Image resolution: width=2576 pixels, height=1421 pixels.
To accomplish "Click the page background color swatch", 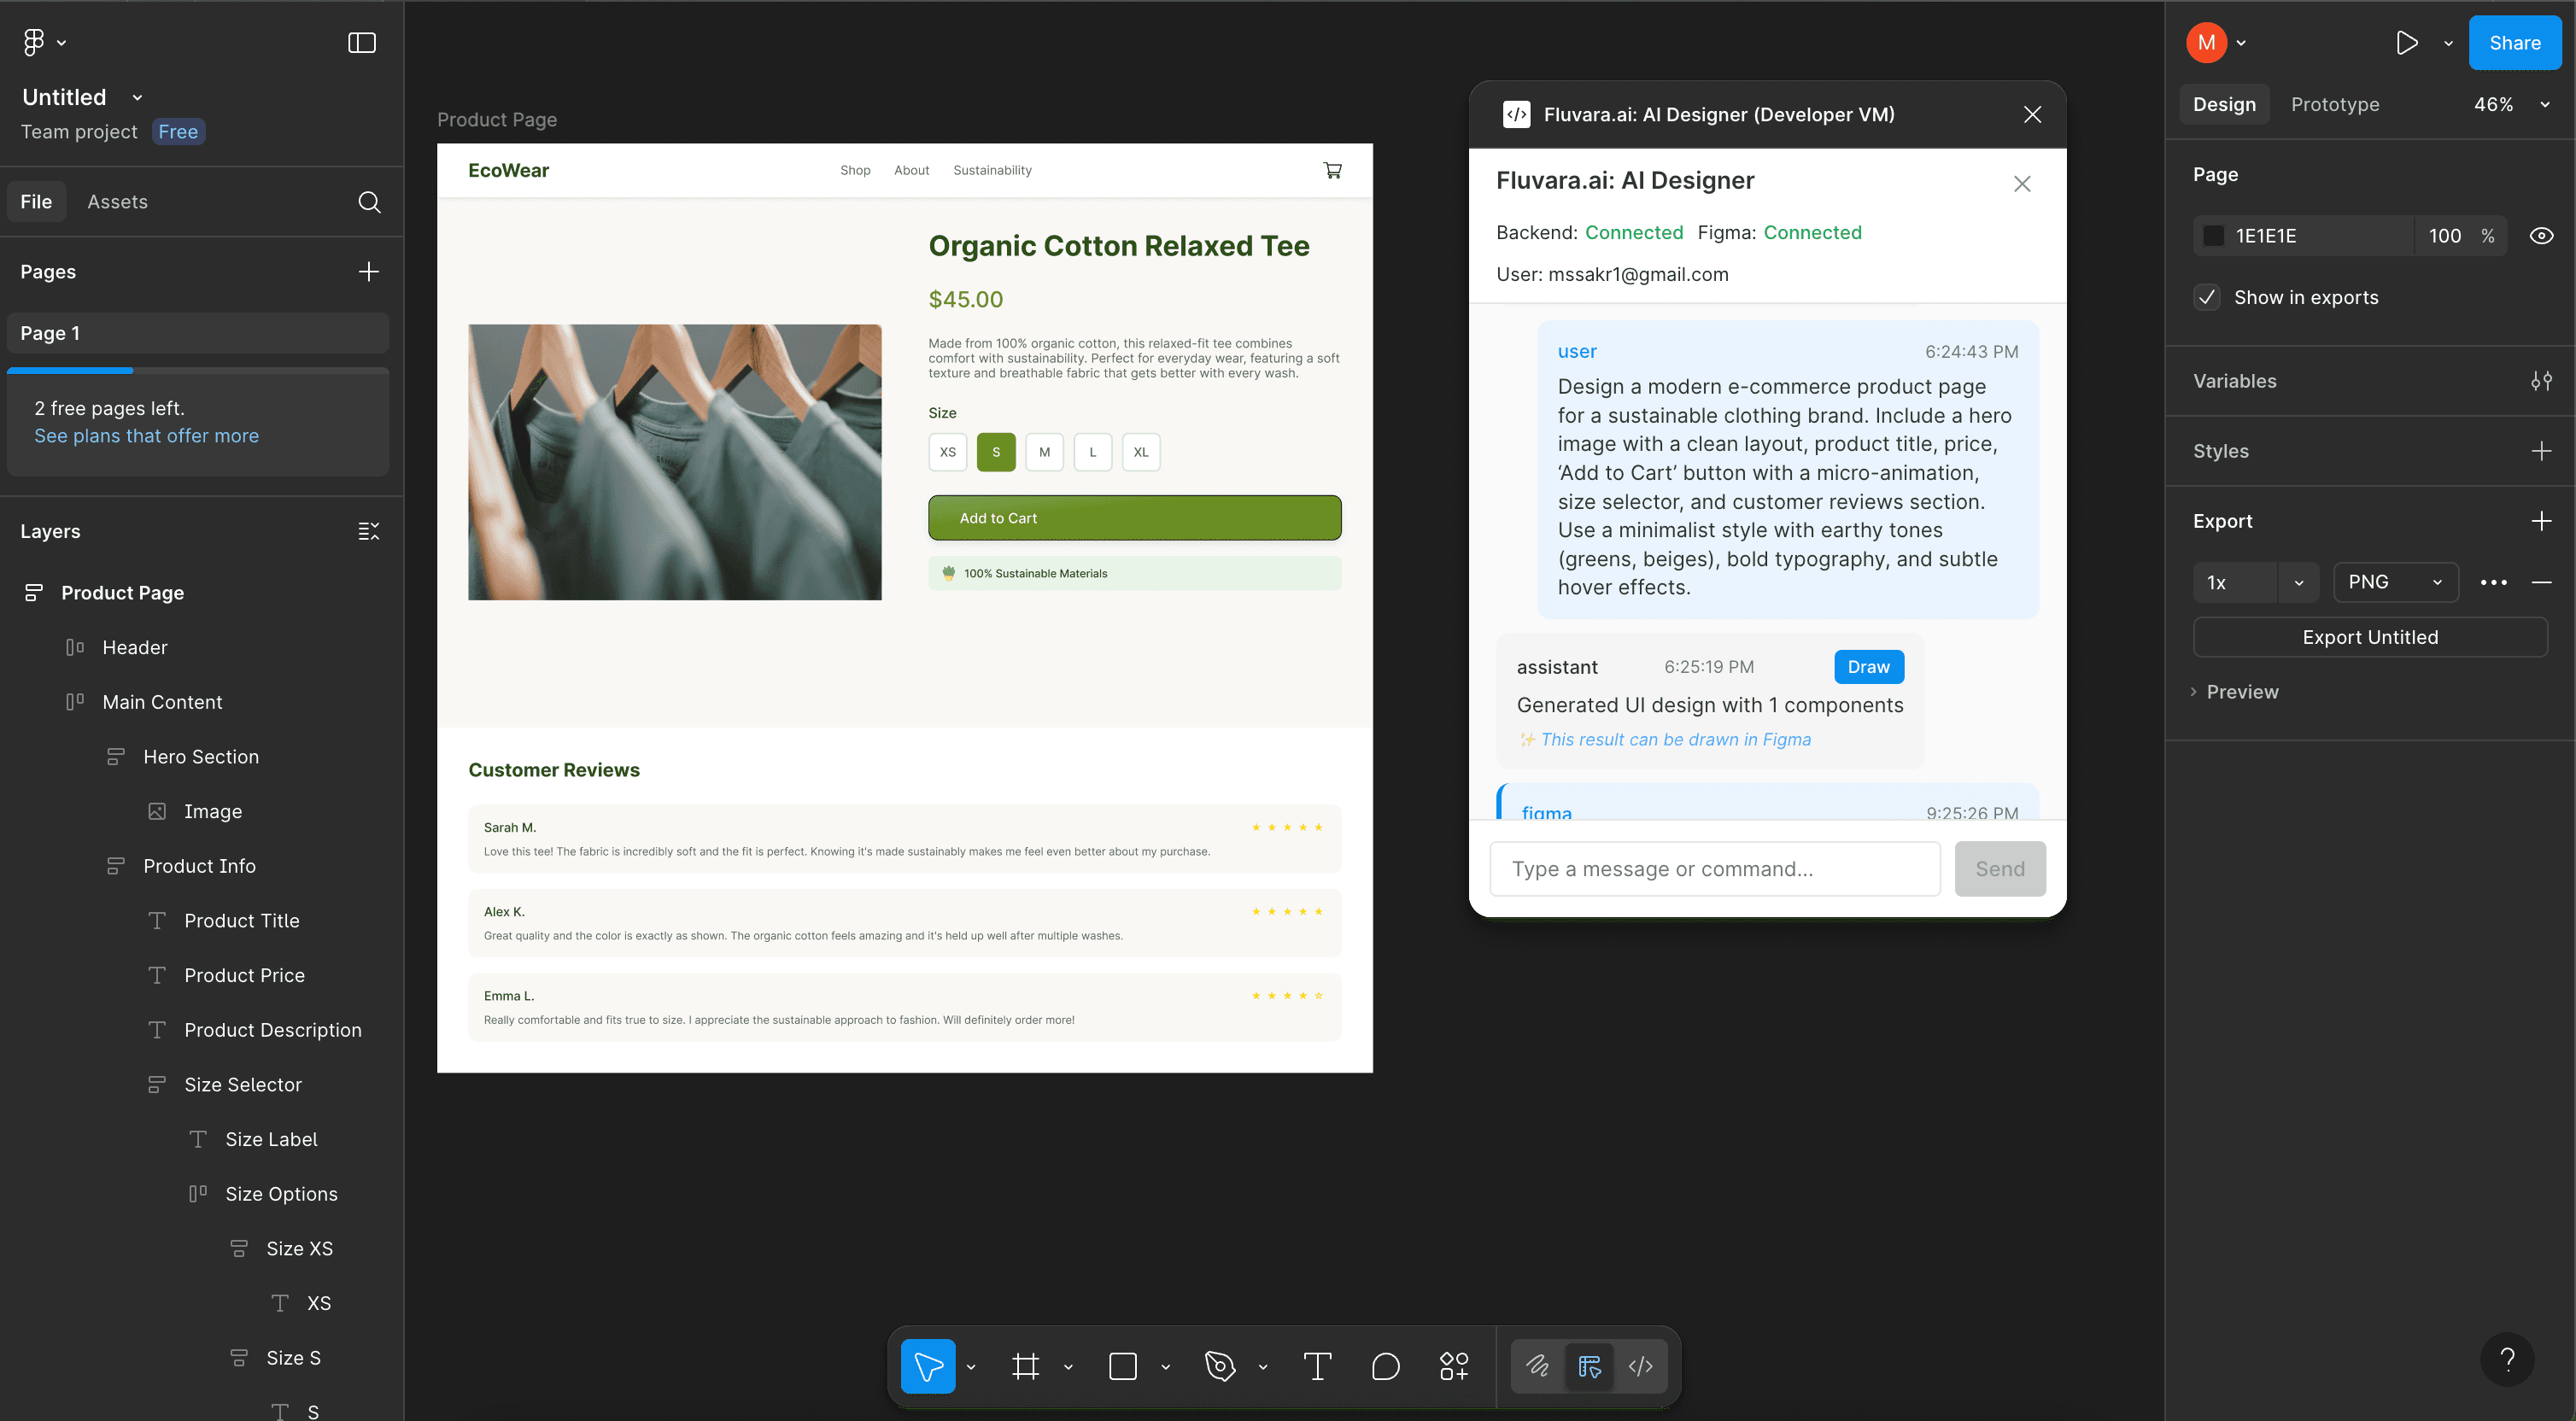I will click(2214, 235).
